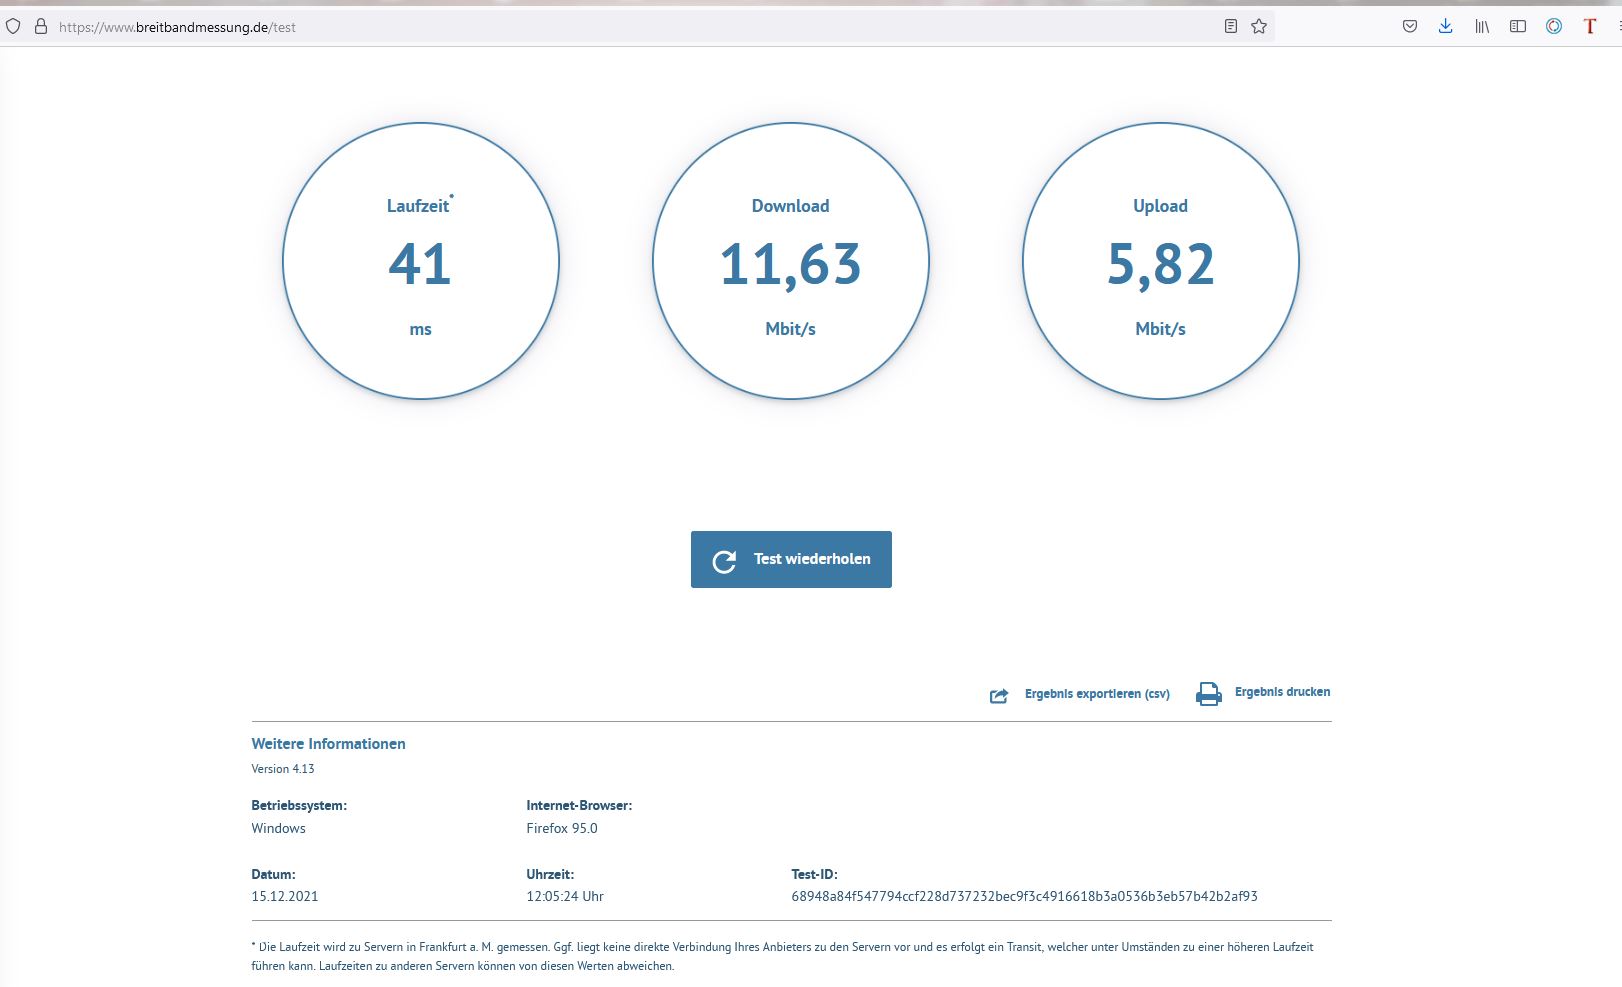Click the printer icon
This screenshot has height=987, width=1622.
1209,694
